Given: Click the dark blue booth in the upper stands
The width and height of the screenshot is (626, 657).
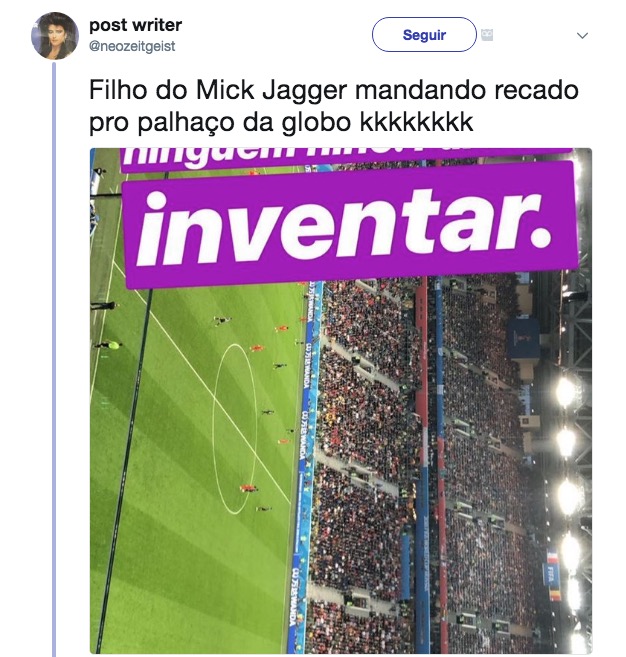Looking at the screenshot, I should (x=524, y=339).
